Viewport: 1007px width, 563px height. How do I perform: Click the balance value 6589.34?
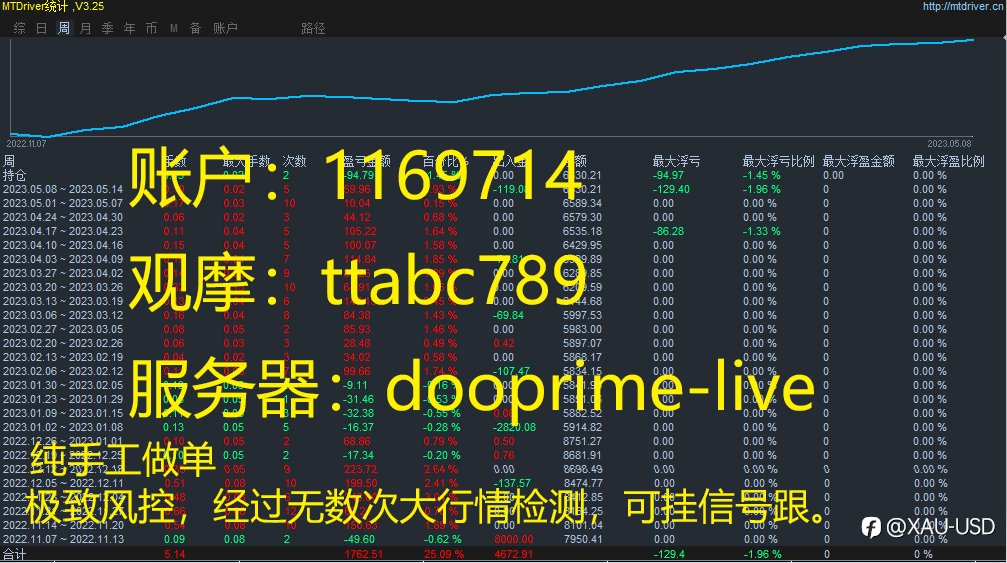pos(582,204)
